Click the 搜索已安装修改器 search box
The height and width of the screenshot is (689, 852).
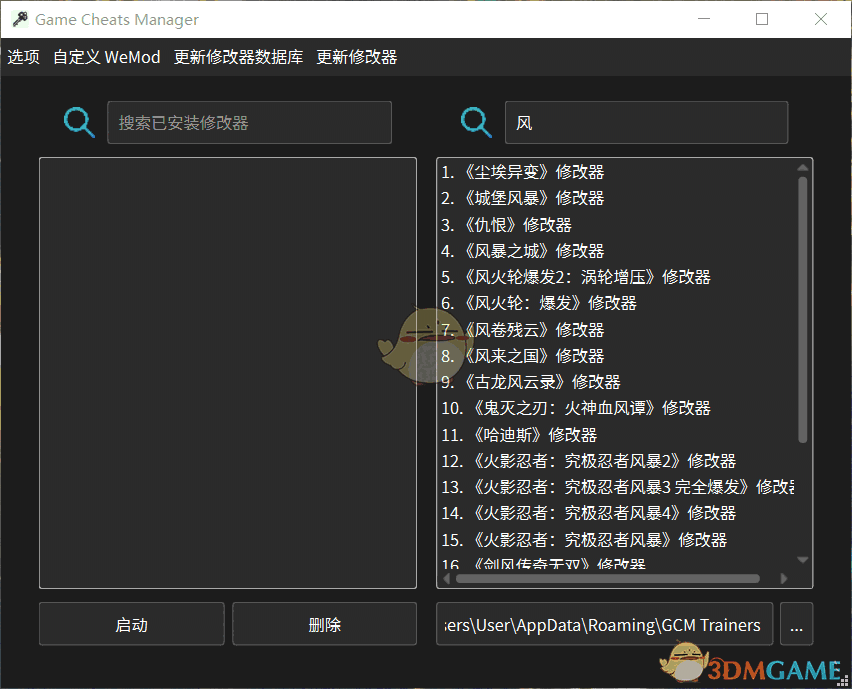tap(249, 122)
